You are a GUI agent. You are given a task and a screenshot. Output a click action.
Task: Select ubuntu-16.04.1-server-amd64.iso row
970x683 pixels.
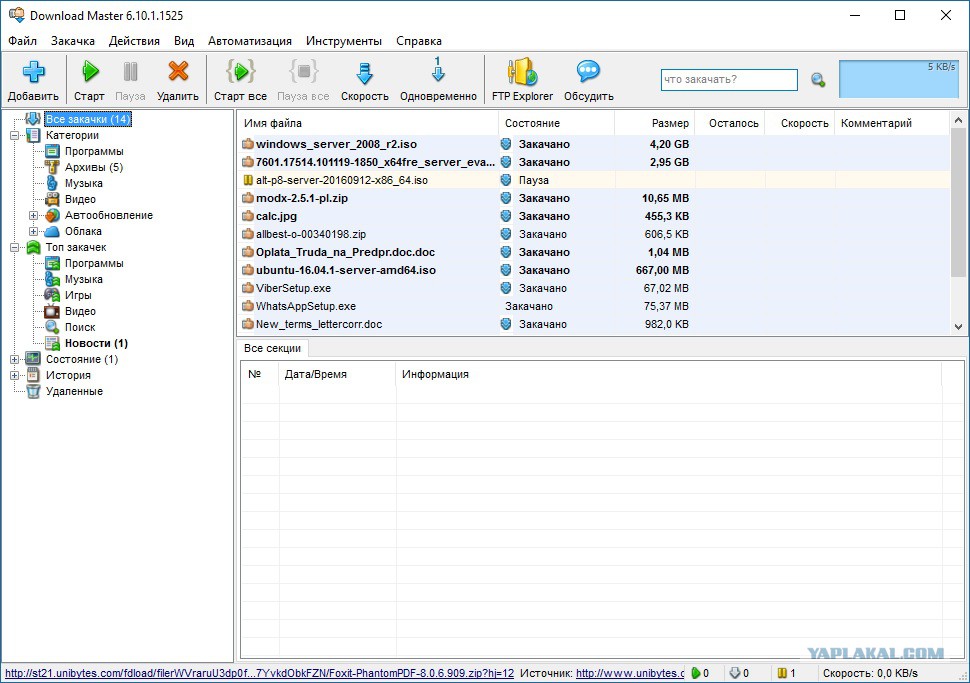[x=594, y=270]
